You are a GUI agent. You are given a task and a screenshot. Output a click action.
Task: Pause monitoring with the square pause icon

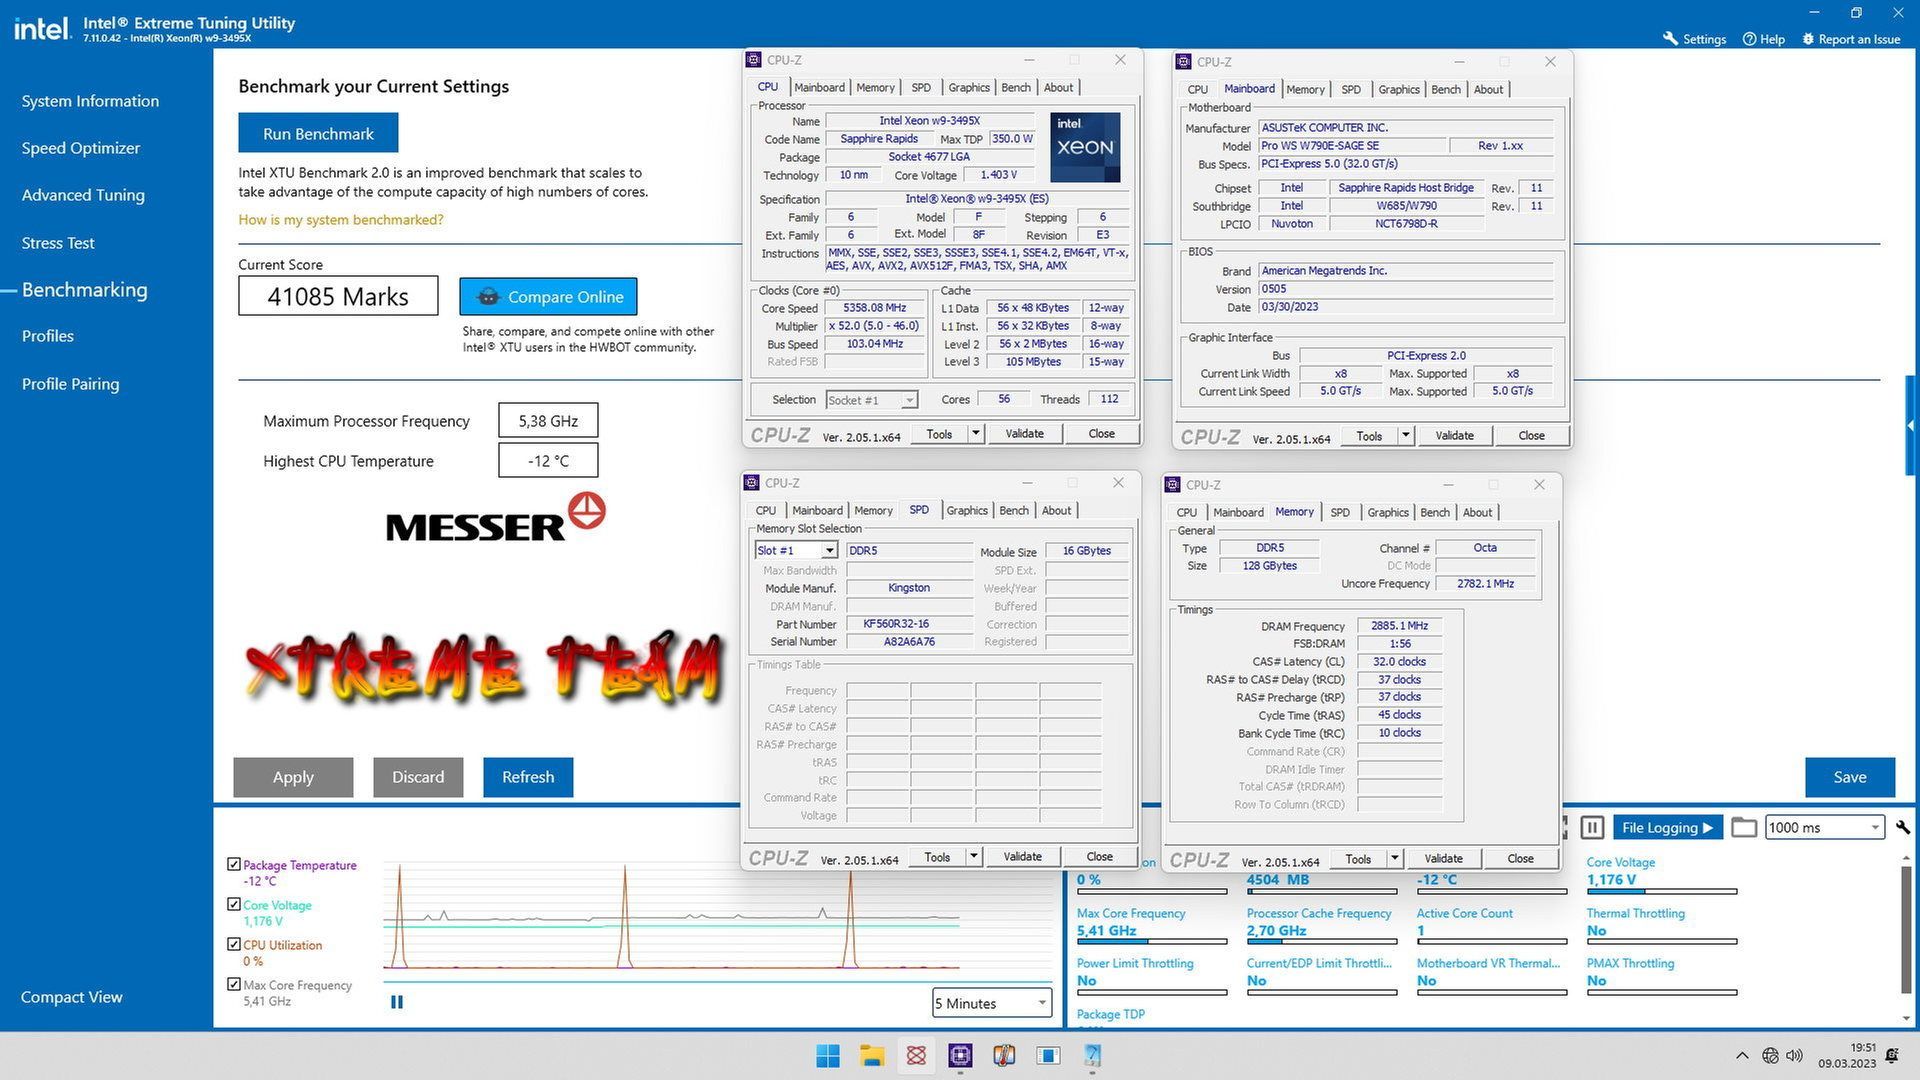pos(1592,827)
